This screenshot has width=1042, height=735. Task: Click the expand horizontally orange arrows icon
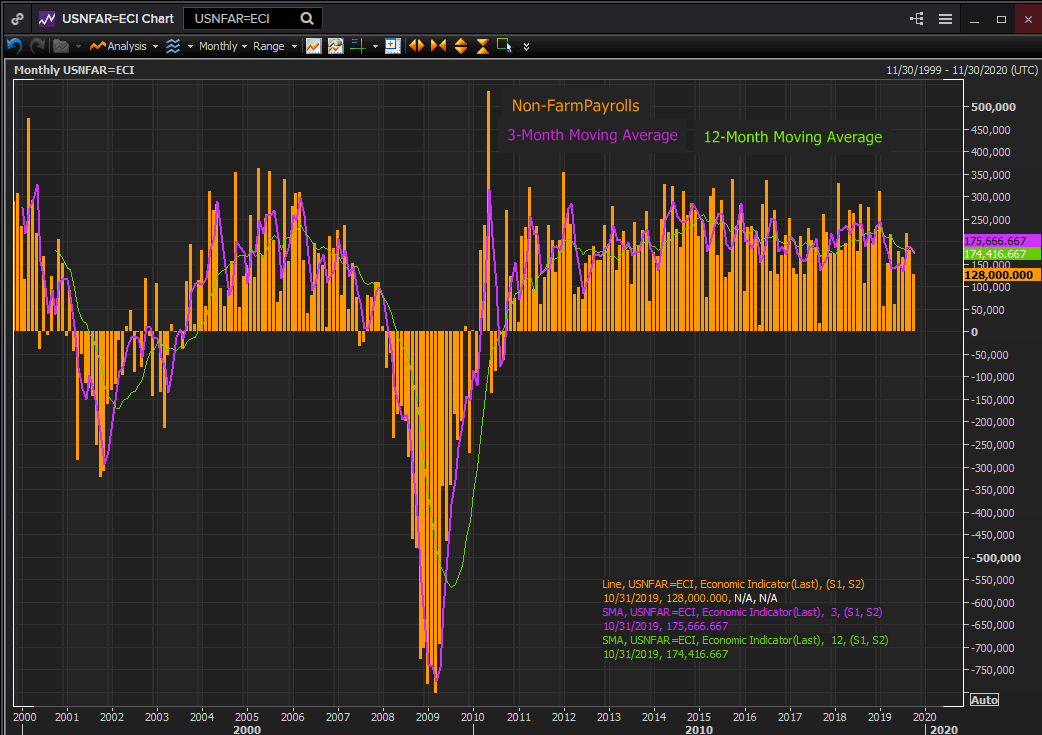416,46
